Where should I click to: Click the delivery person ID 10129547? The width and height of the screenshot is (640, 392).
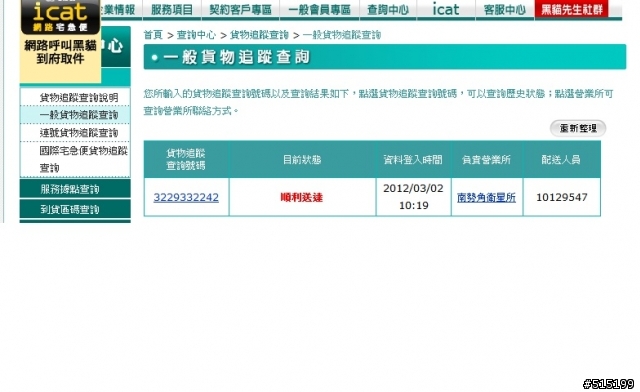(562, 198)
